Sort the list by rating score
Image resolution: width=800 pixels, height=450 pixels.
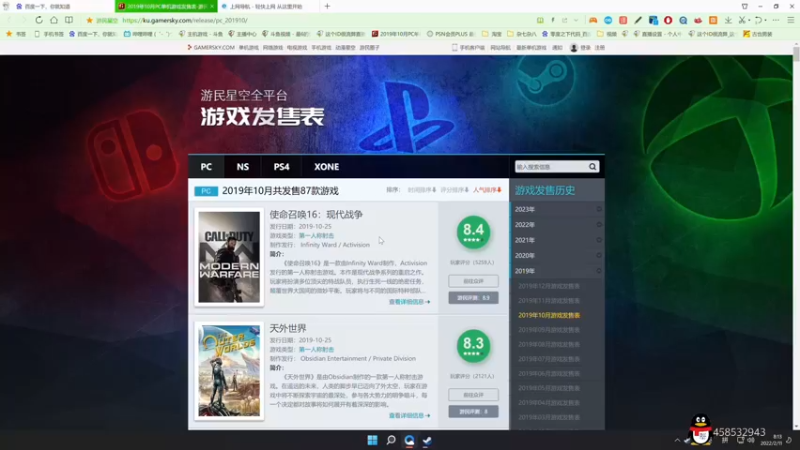coord(454,190)
